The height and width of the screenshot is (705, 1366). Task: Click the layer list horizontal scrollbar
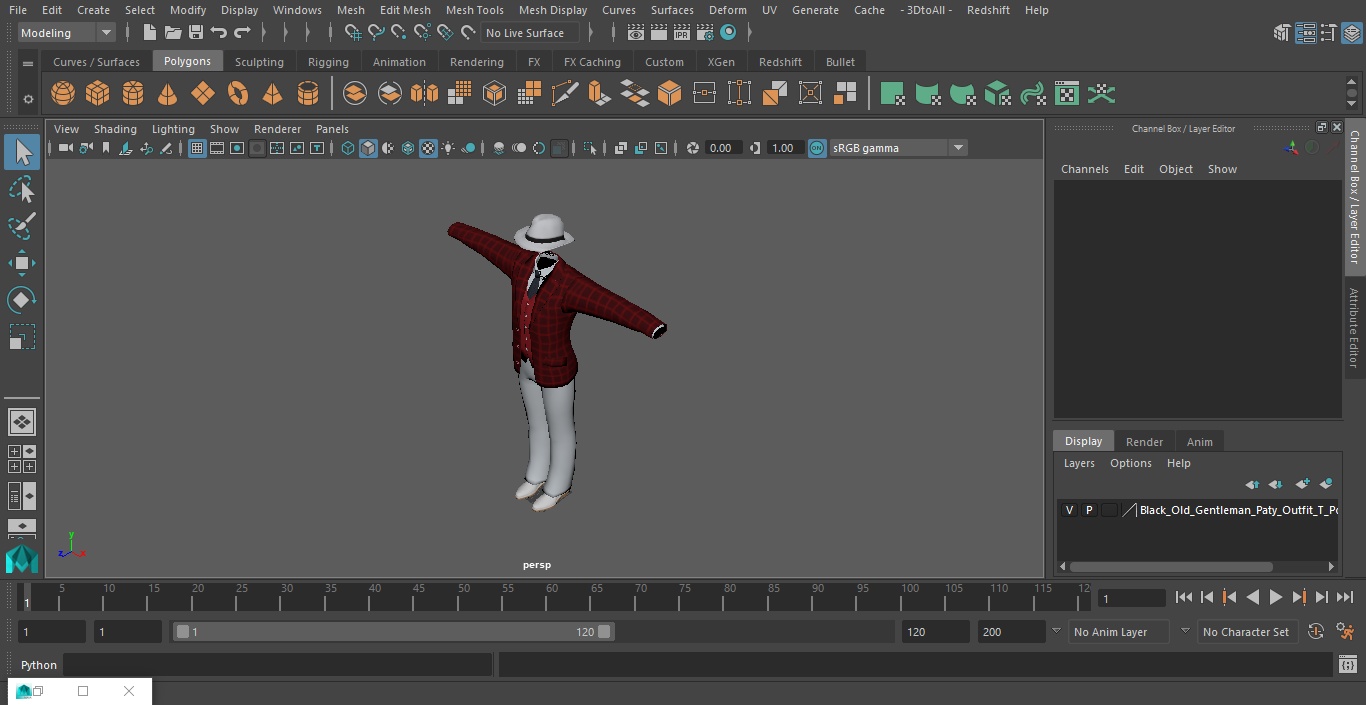pos(1170,566)
